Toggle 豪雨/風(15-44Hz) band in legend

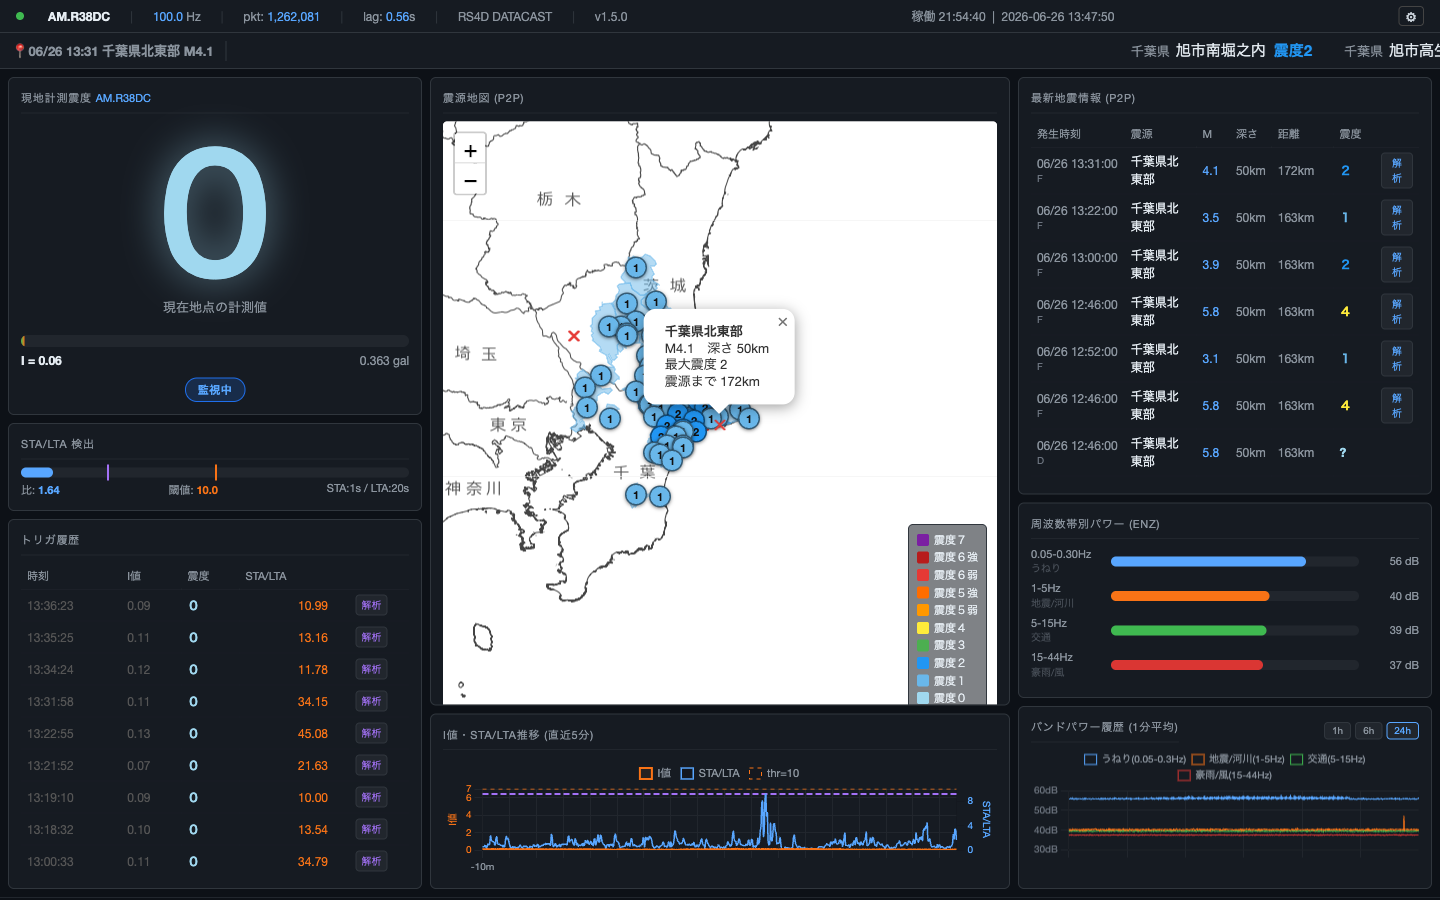[1225, 775]
